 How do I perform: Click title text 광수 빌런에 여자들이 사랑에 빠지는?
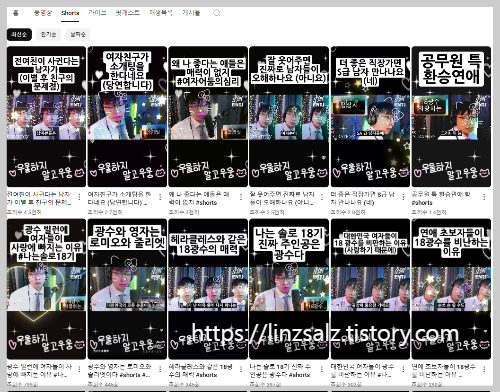[x=39, y=371]
